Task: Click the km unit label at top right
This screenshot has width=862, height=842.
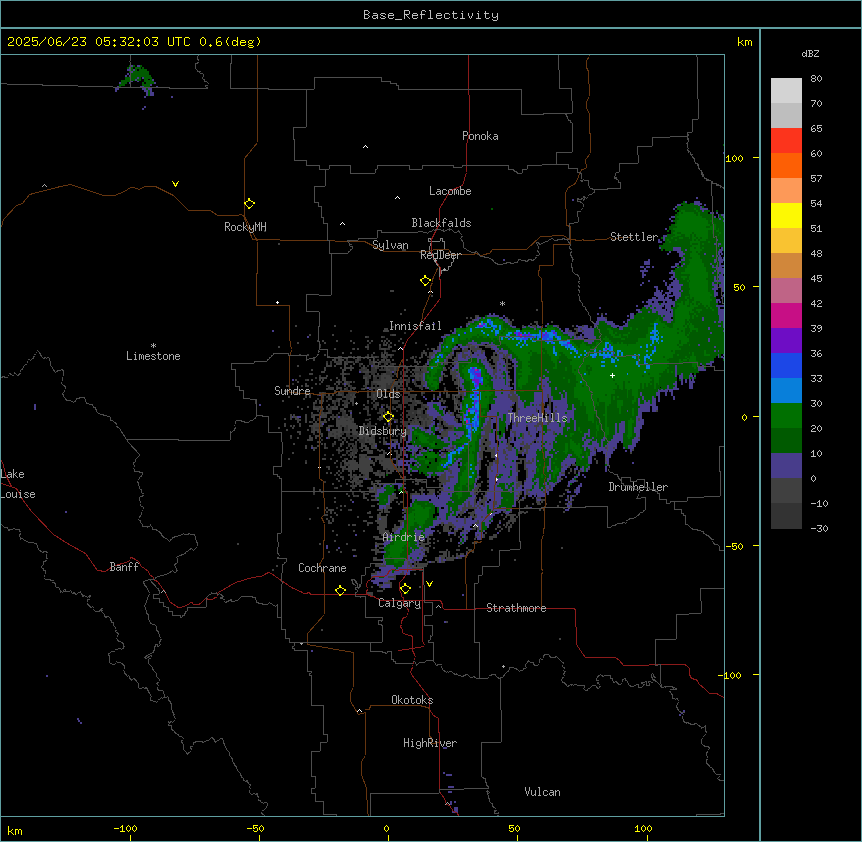Action: 744,42
